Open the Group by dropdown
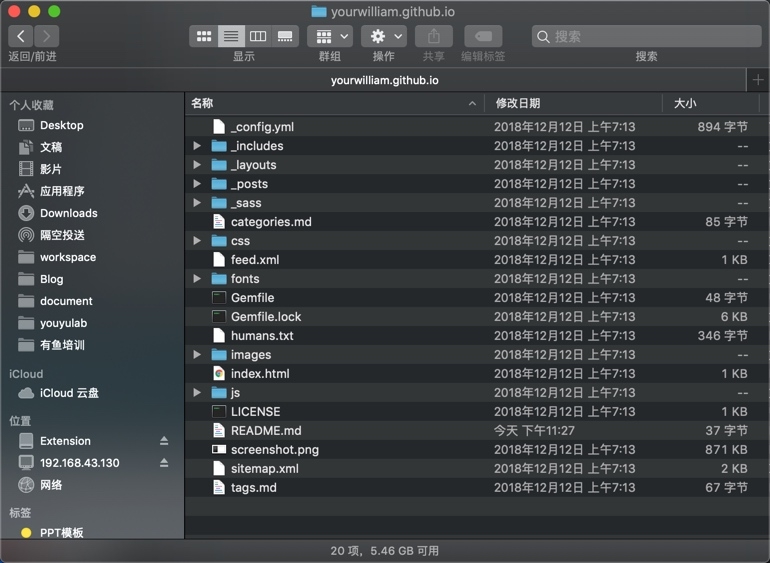Viewport: 770px width, 563px height. (x=329, y=36)
